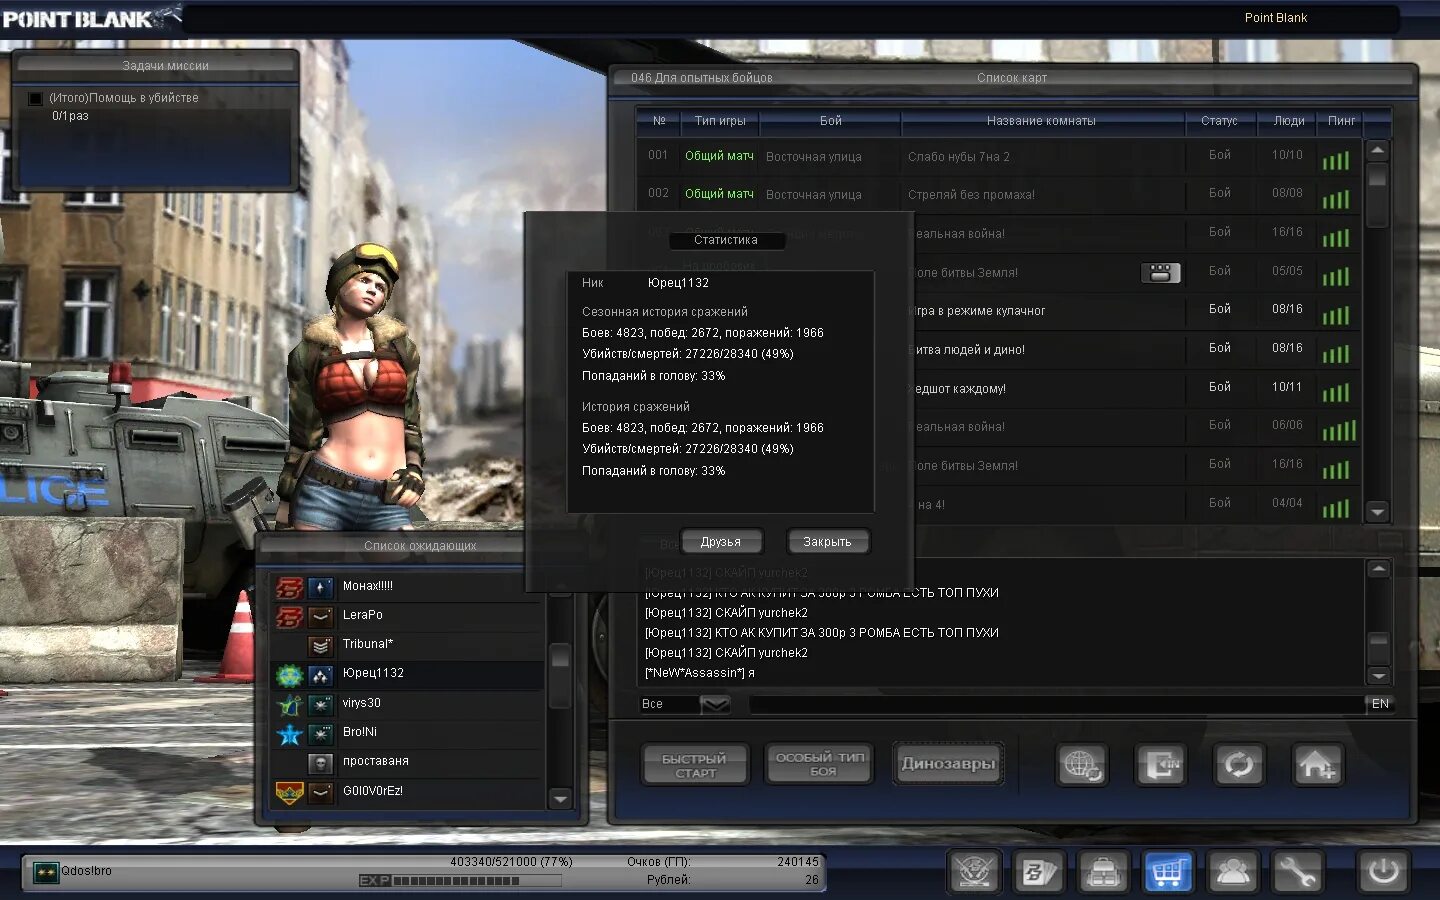
Task: Sort by Бой column header
Action: click(x=831, y=121)
